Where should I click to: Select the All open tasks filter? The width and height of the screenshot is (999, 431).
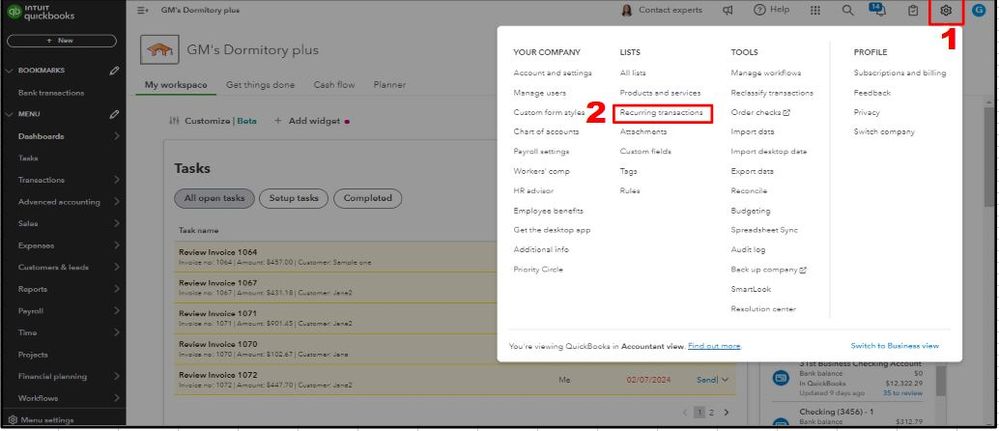[214, 198]
